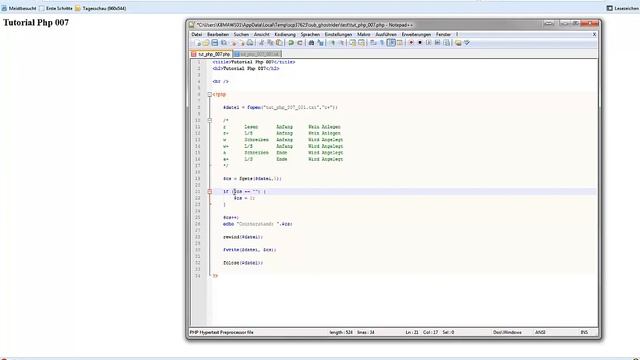Click the INS insert mode indicator

click(584, 333)
